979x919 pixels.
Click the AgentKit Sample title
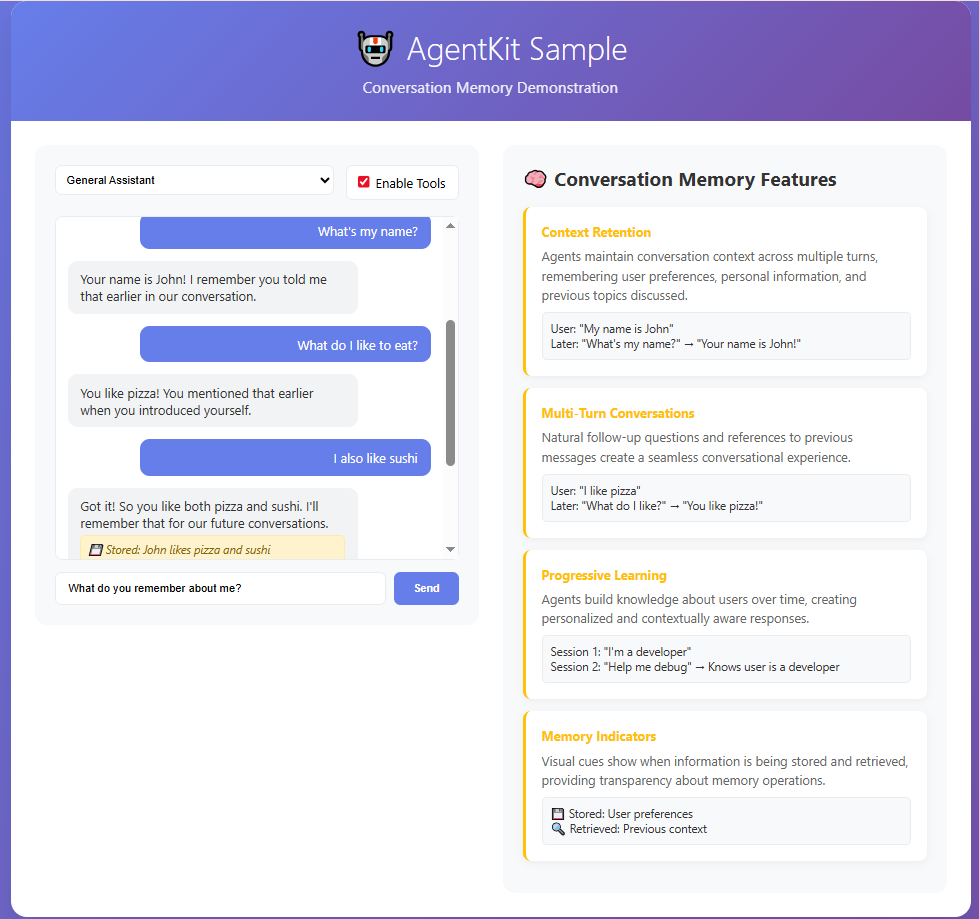tap(517, 49)
